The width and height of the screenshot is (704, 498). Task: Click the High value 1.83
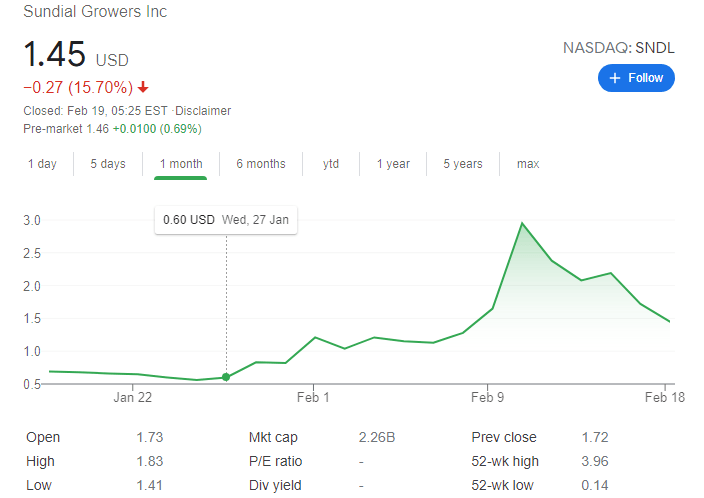[x=150, y=461]
